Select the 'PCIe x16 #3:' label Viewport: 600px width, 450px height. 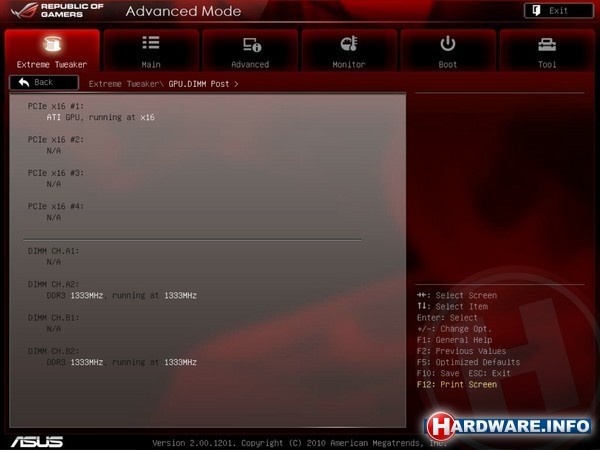[56, 173]
